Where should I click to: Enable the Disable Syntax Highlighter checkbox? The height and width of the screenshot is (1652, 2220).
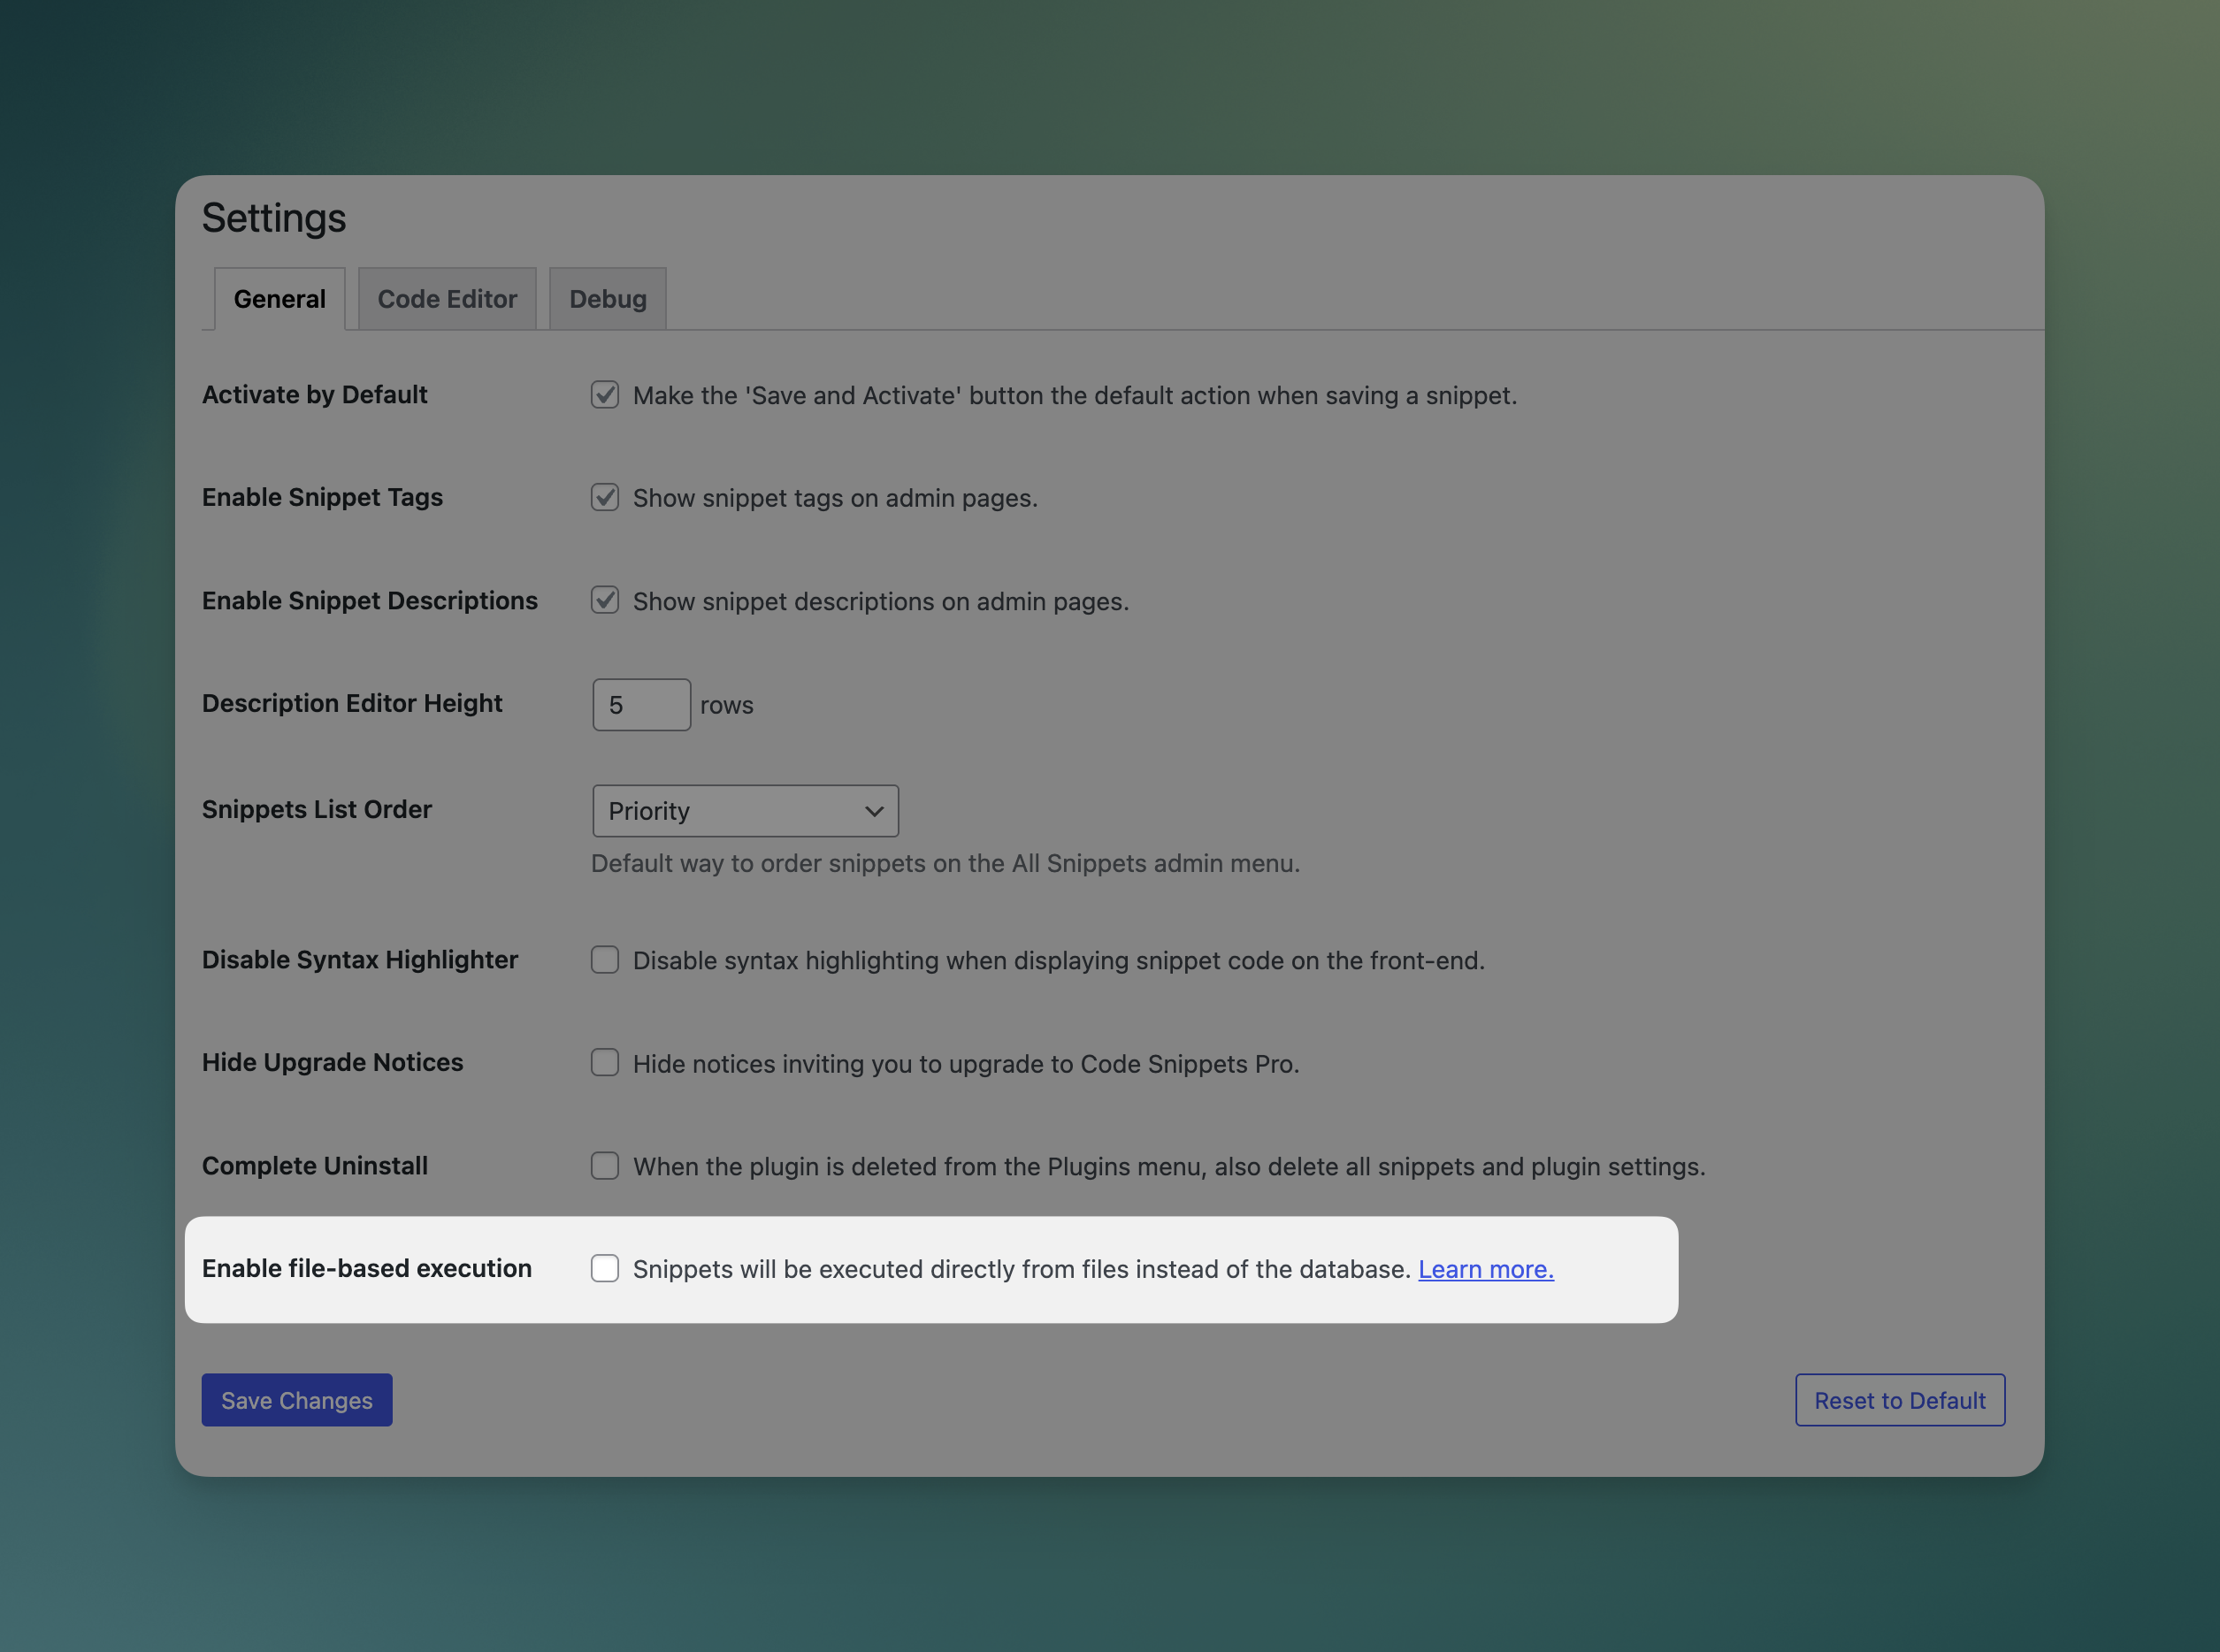604,960
